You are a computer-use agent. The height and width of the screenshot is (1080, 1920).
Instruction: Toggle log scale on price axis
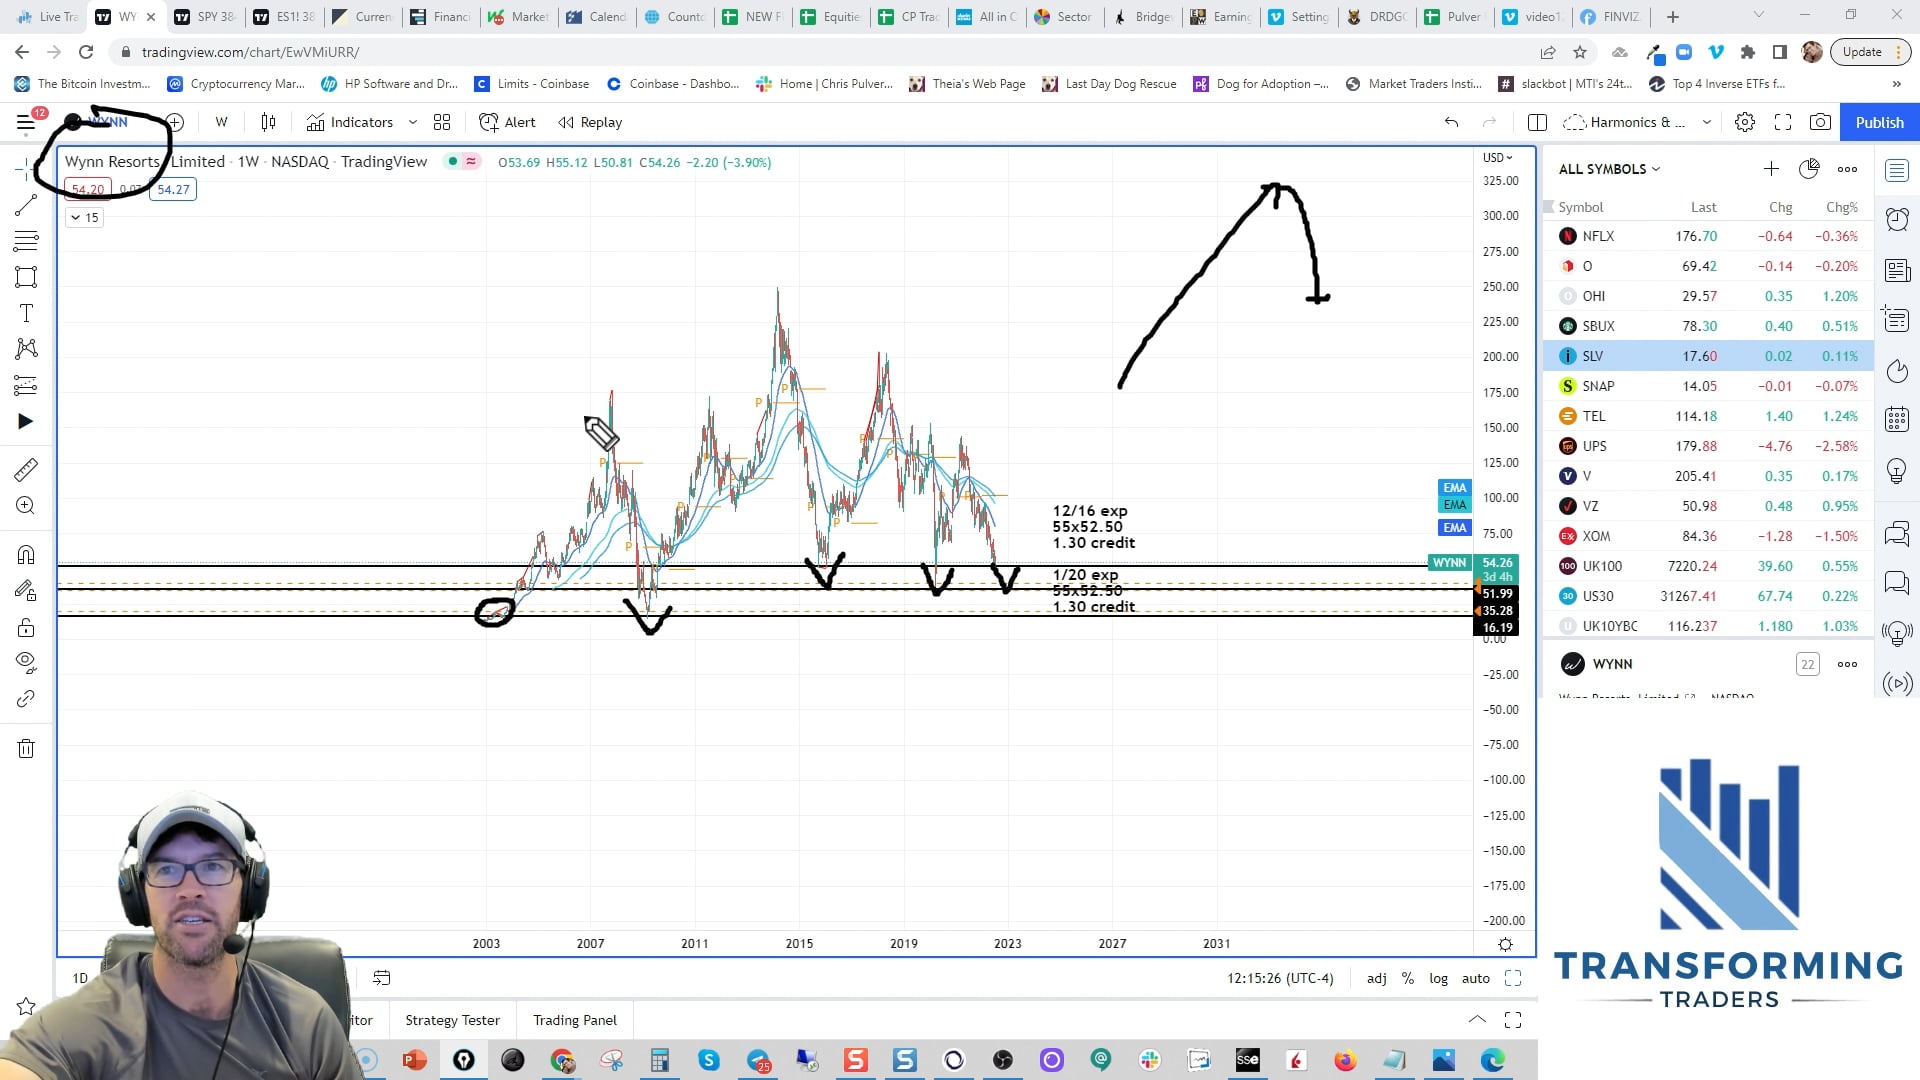[x=1438, y=978]
